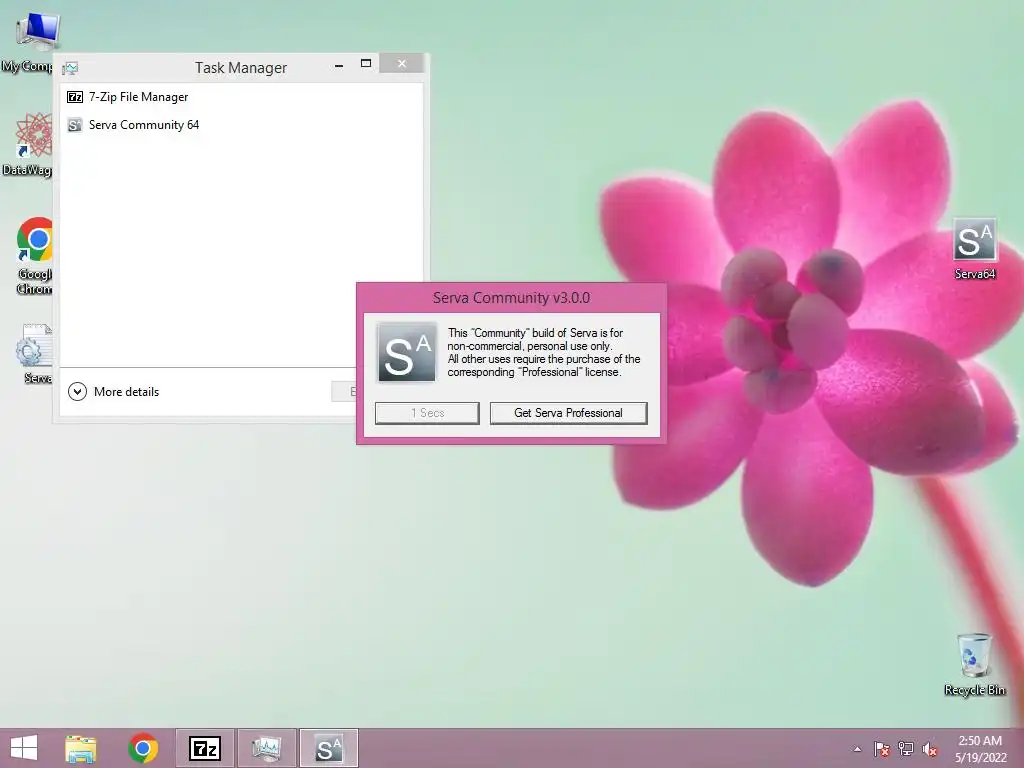The image size is (1024, 768).
Task: Click the Serva Community v3.0.0 title bar
Action: (x=511, y=298)
